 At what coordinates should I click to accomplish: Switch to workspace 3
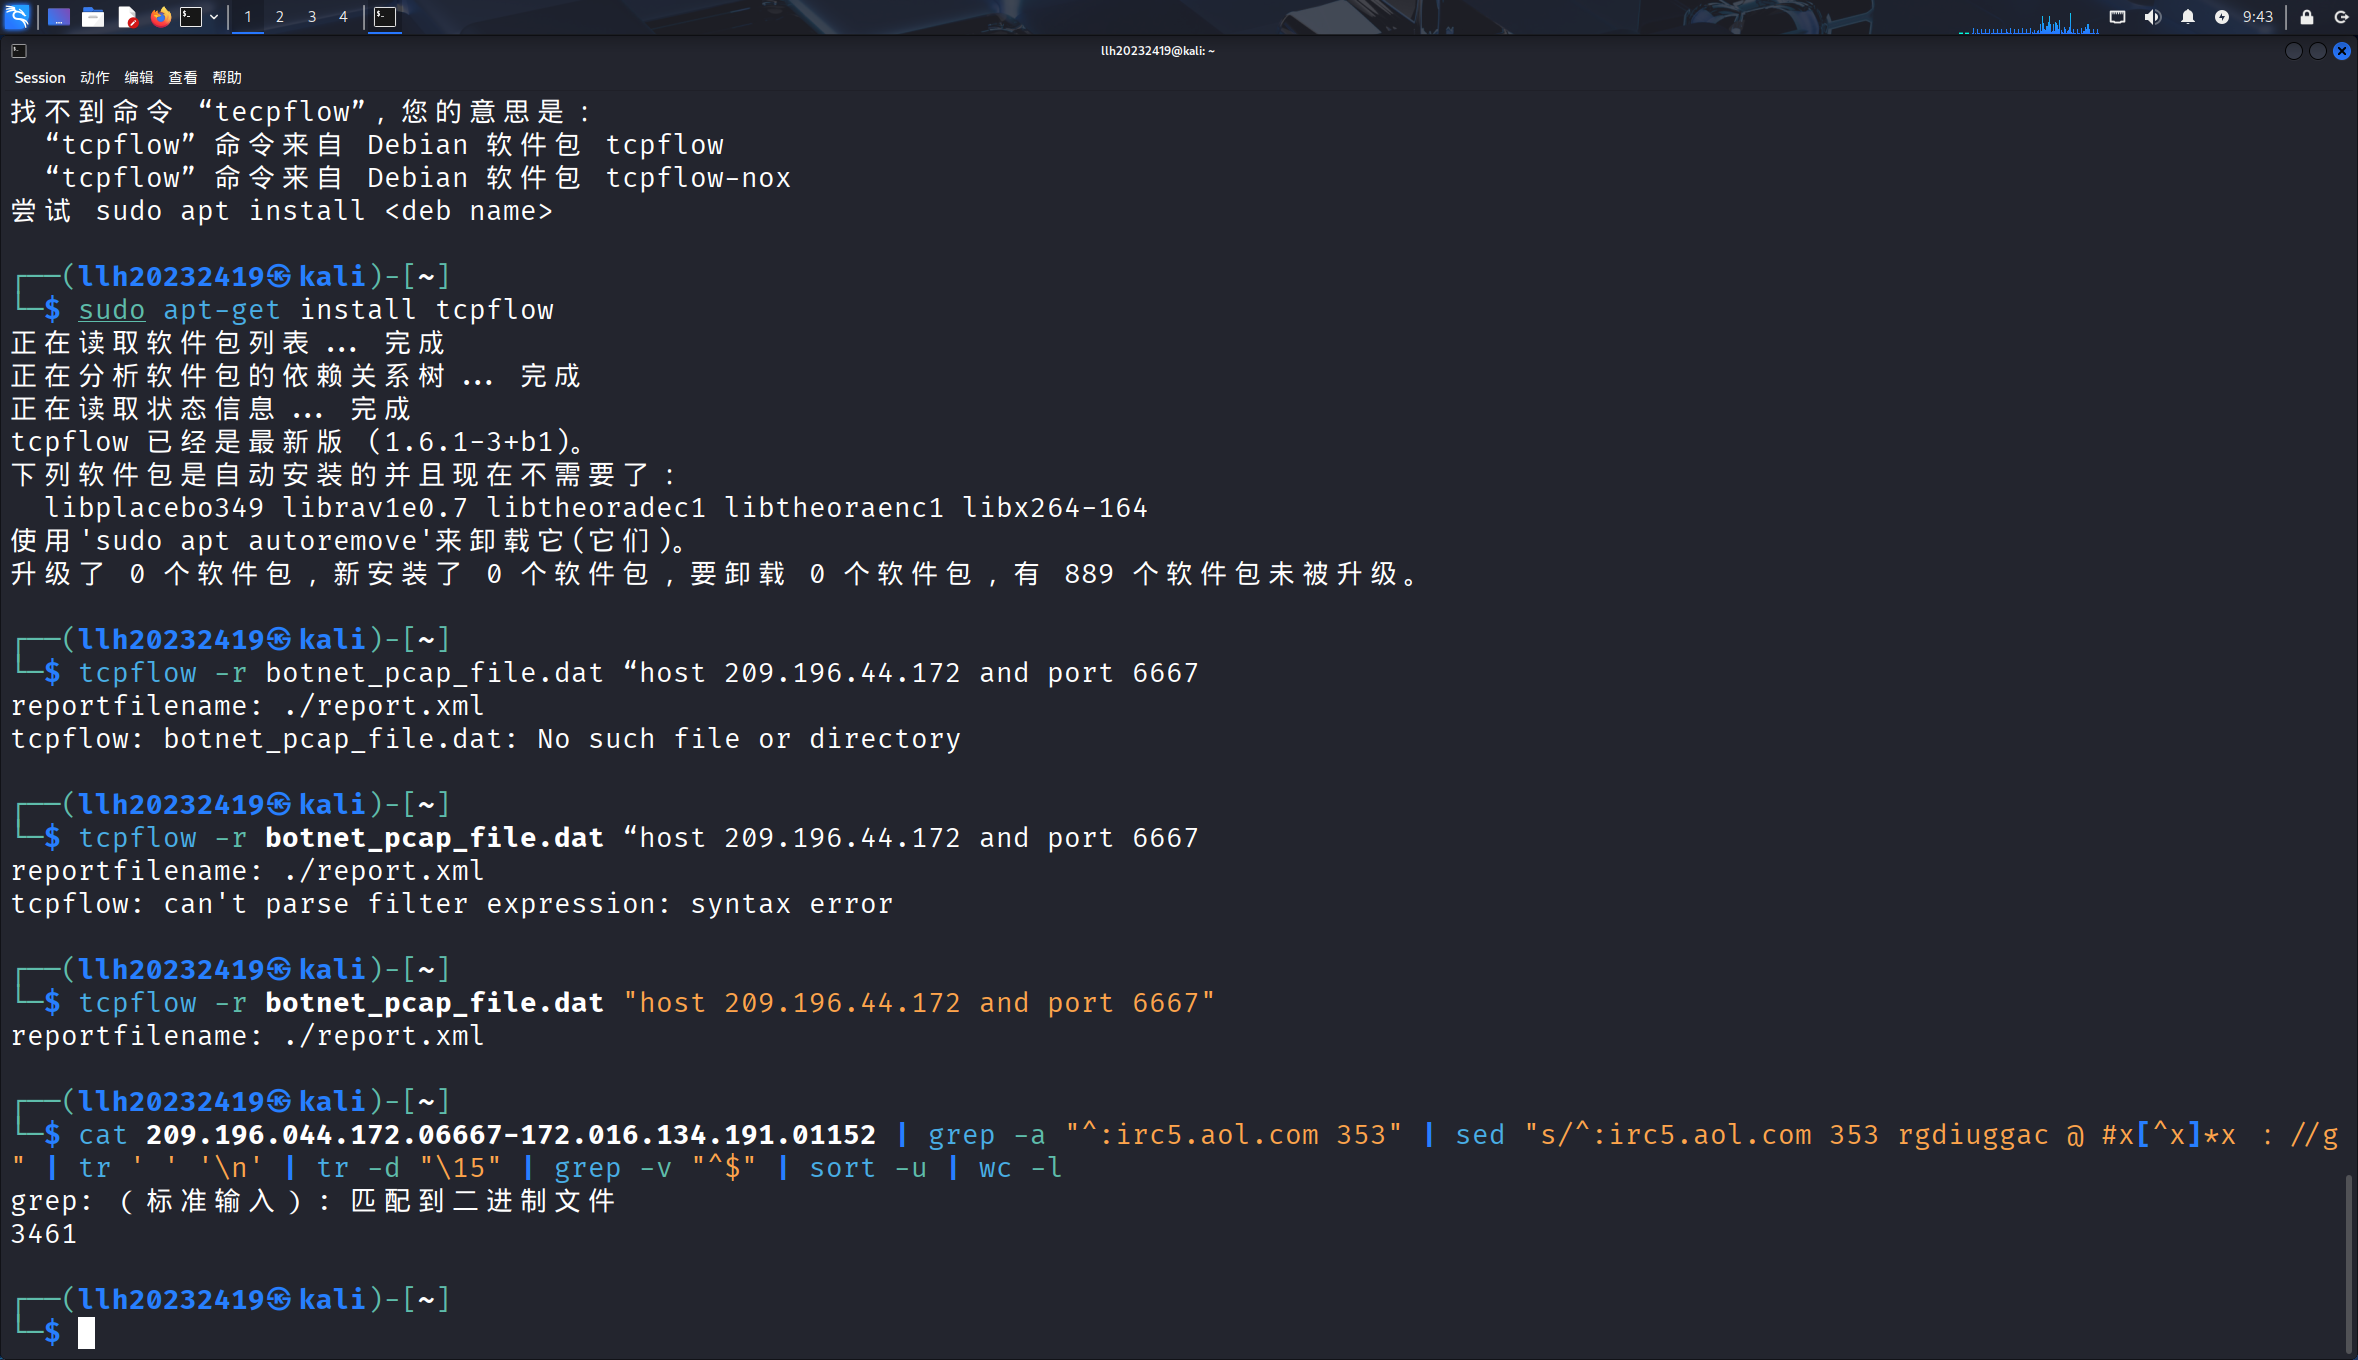click(312, 17)
